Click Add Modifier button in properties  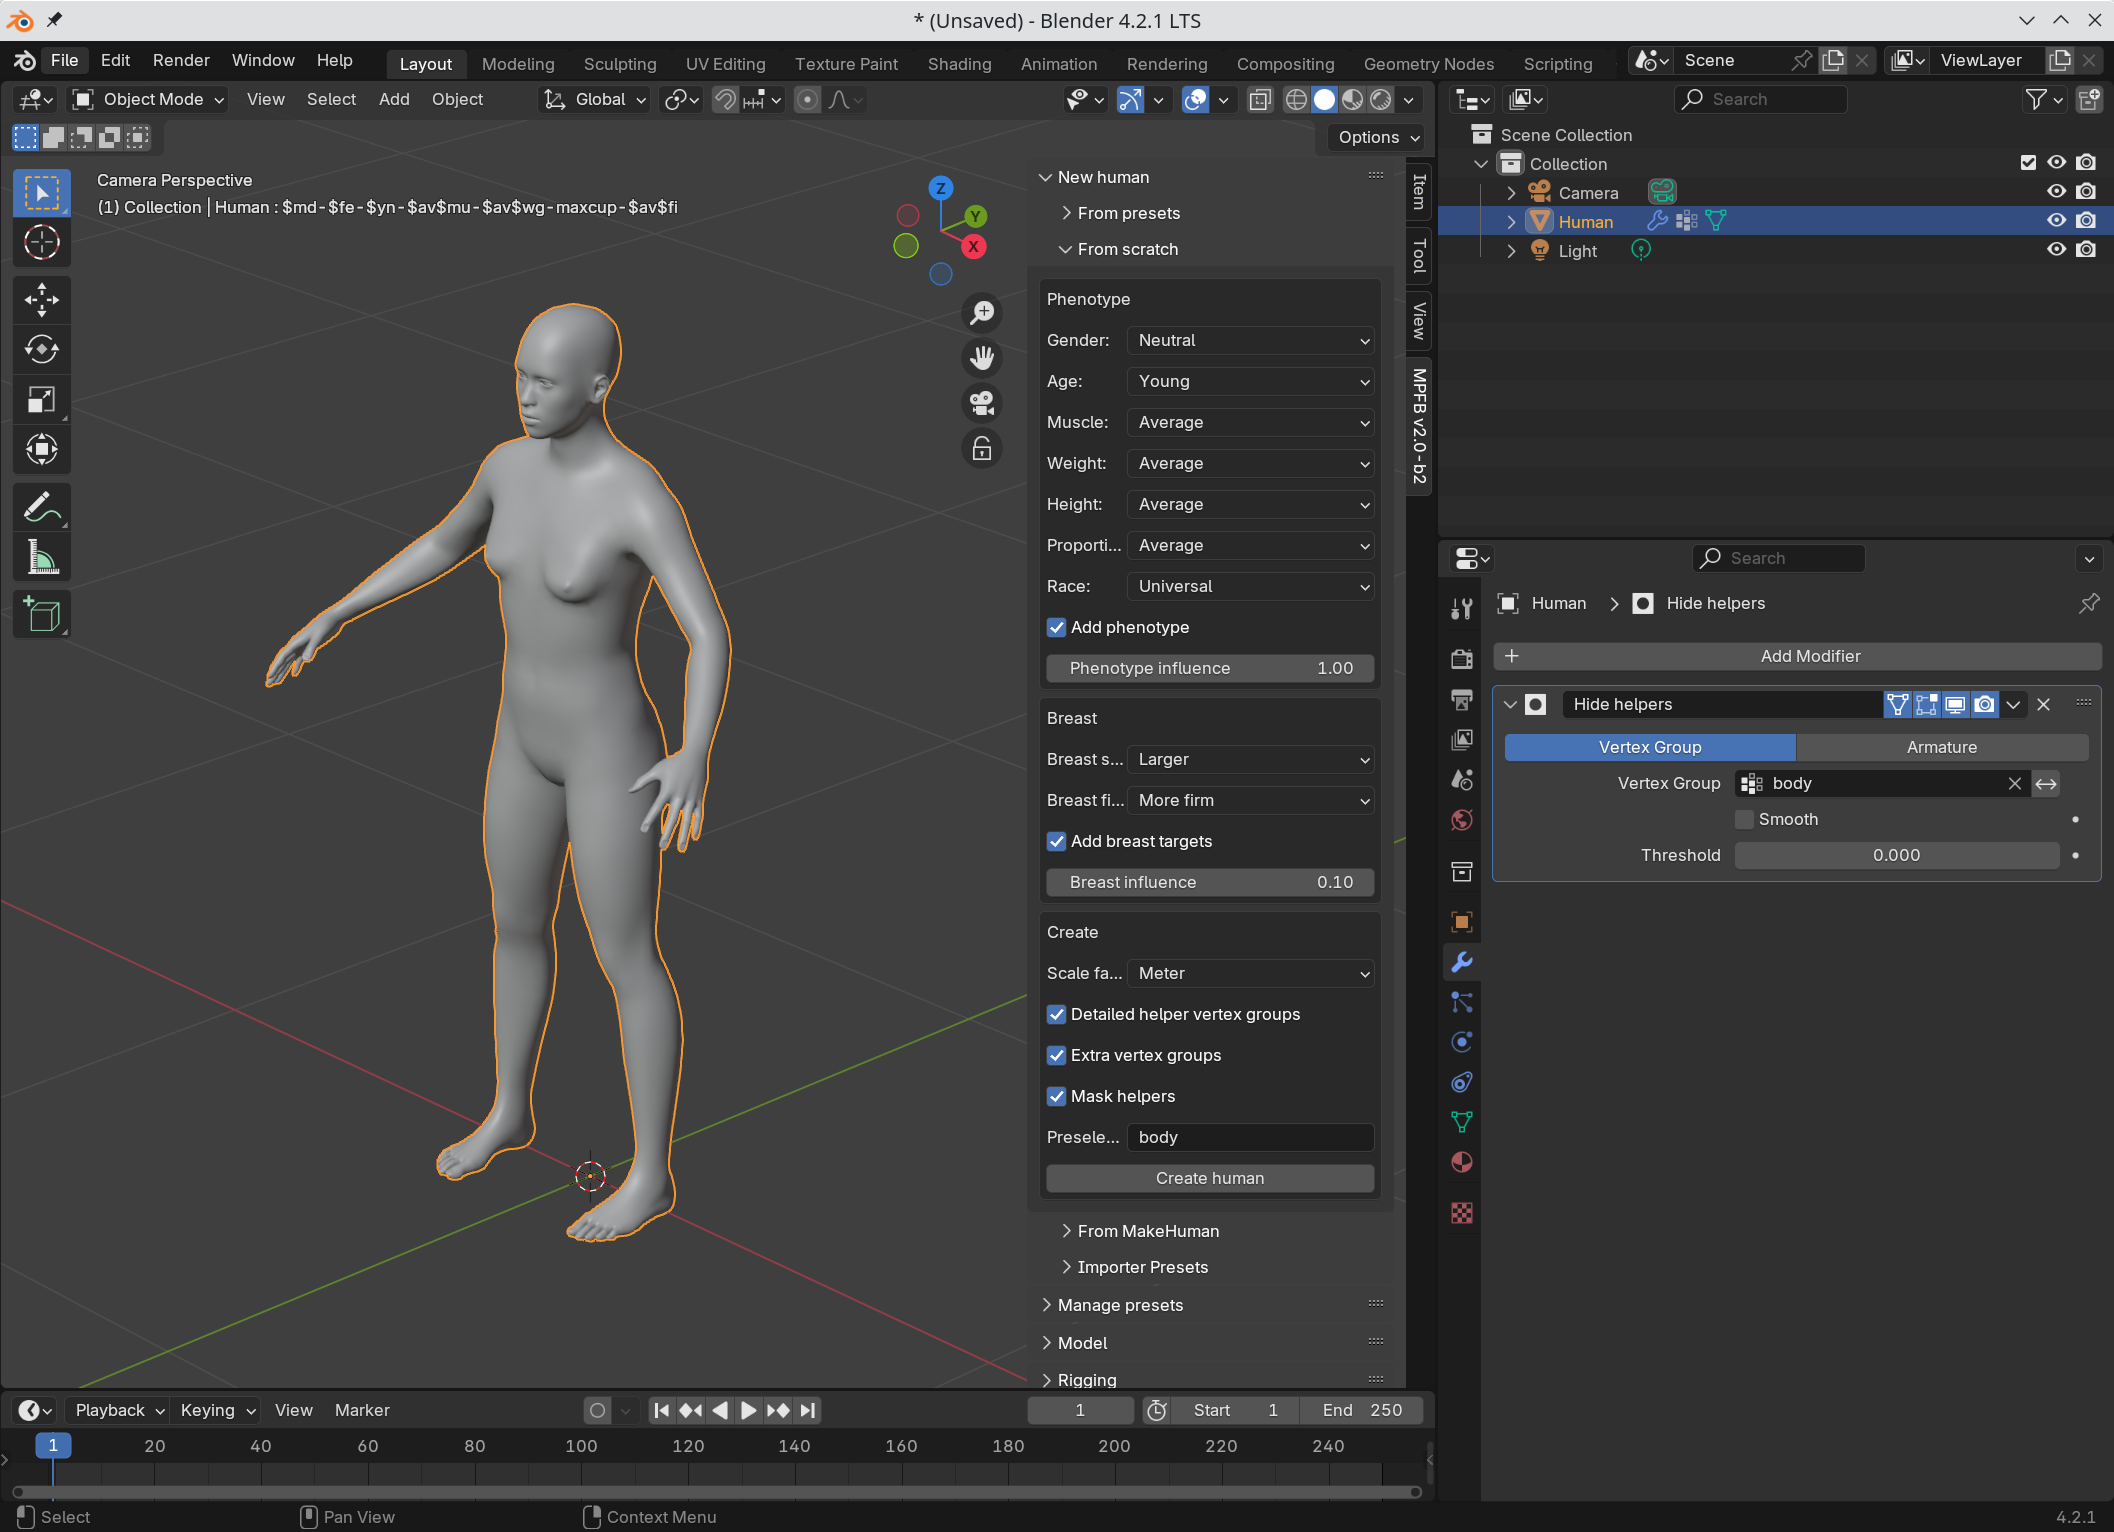click(x=1809, y=655)
